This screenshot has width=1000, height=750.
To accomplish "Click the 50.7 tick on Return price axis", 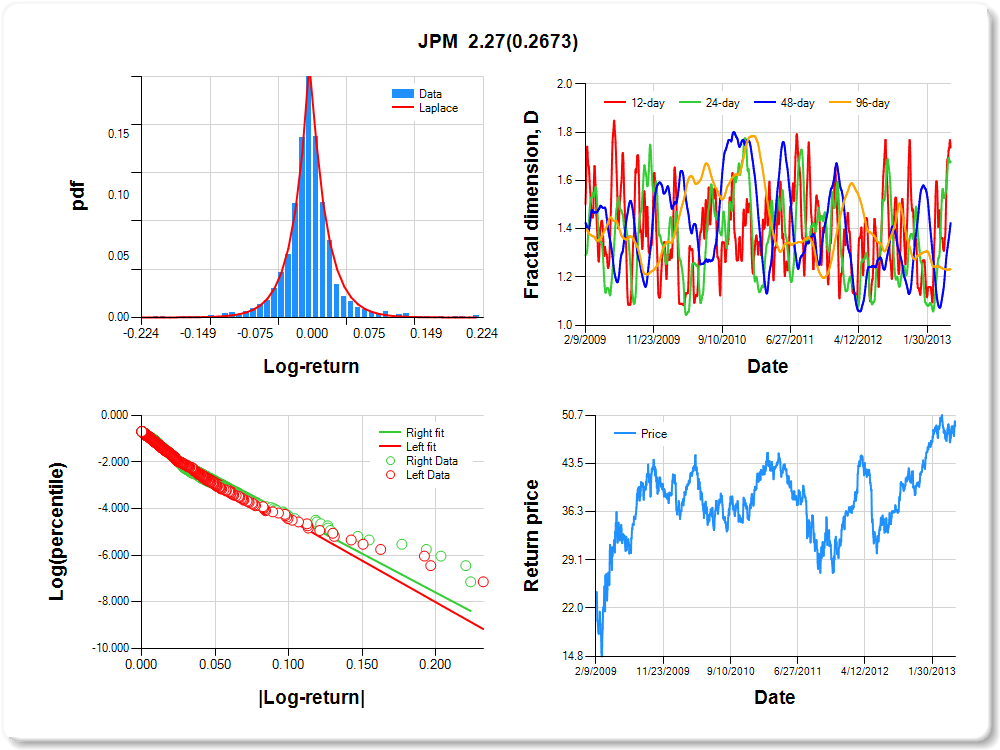I will pos(573,415).
